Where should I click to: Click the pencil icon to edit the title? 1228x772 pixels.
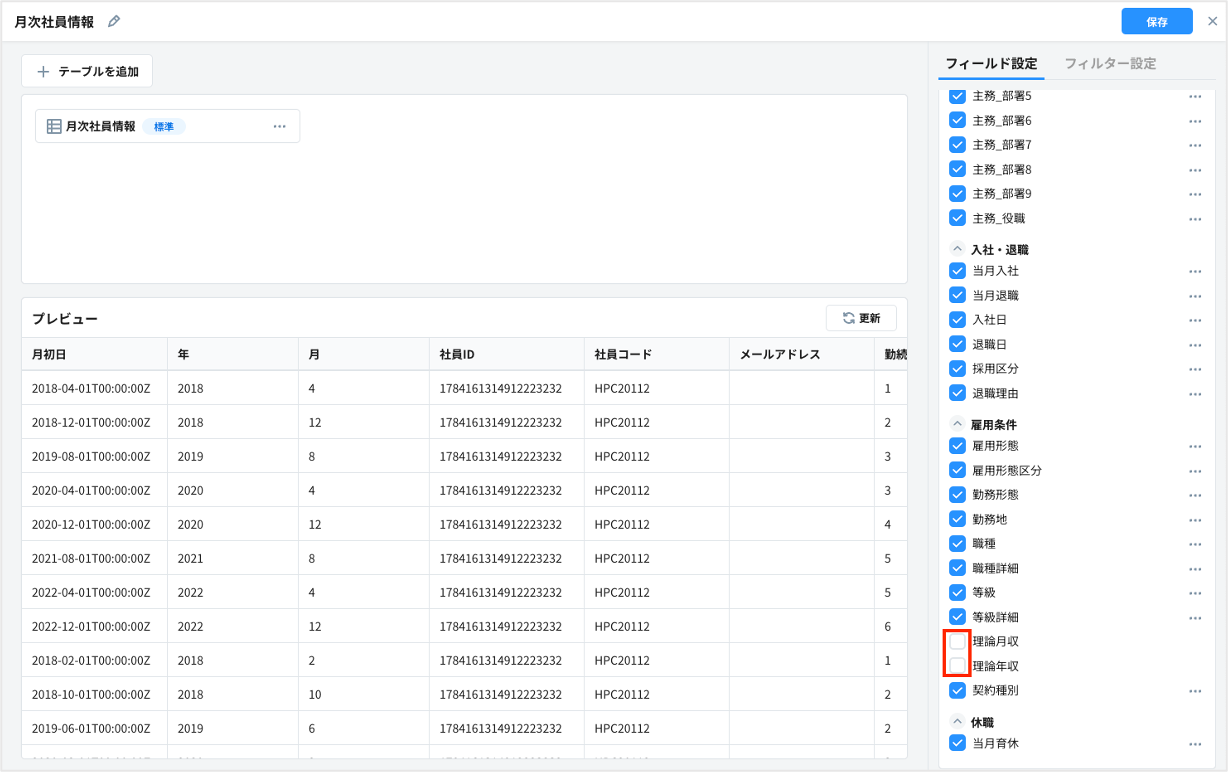pyautogui.click(x=114, y=22)
